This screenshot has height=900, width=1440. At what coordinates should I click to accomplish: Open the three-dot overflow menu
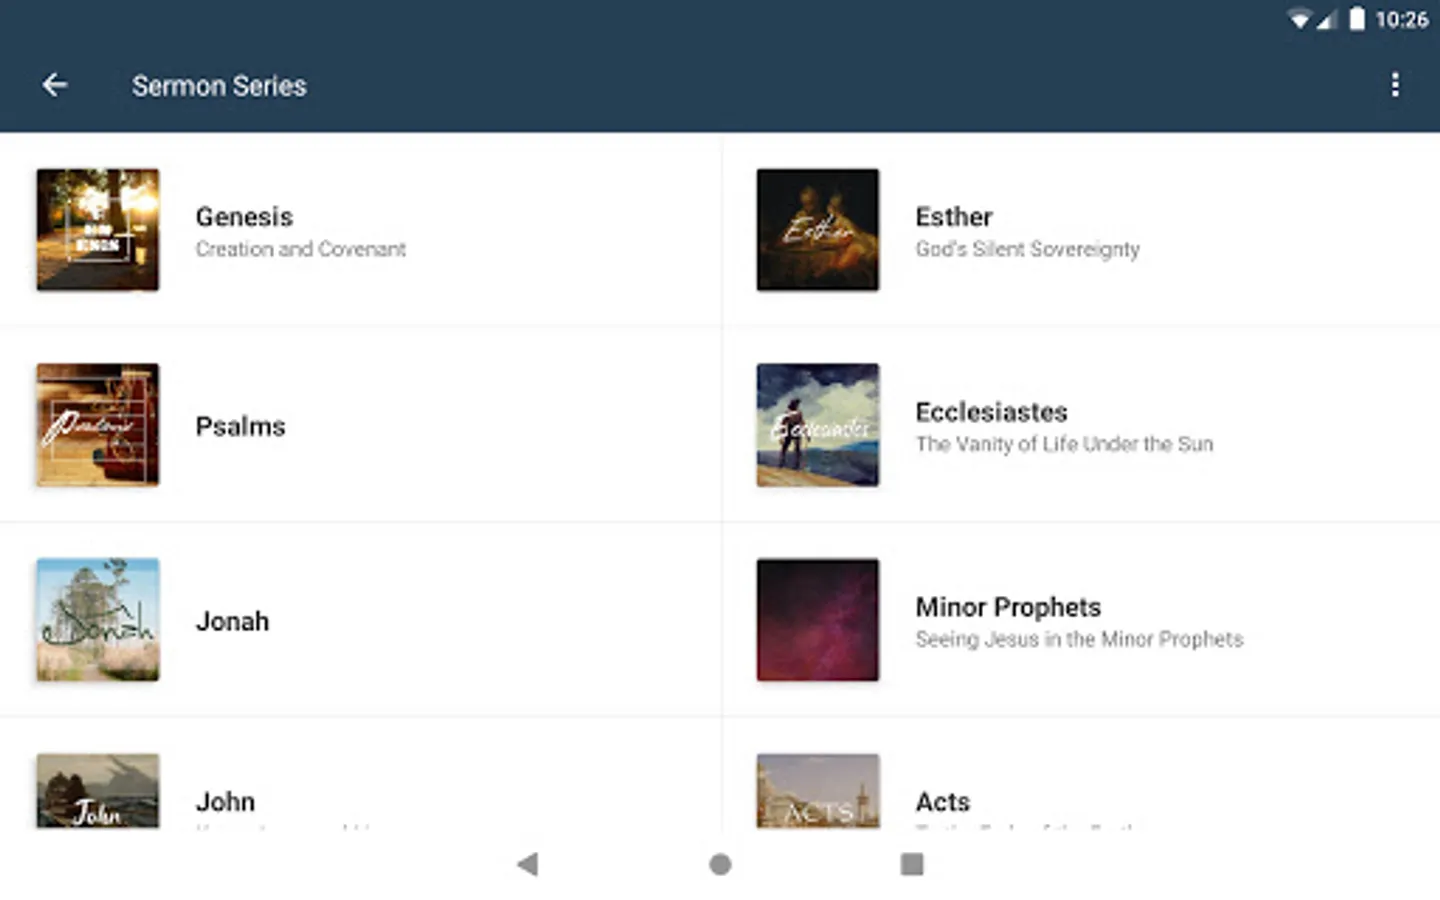coord(1395,85)
